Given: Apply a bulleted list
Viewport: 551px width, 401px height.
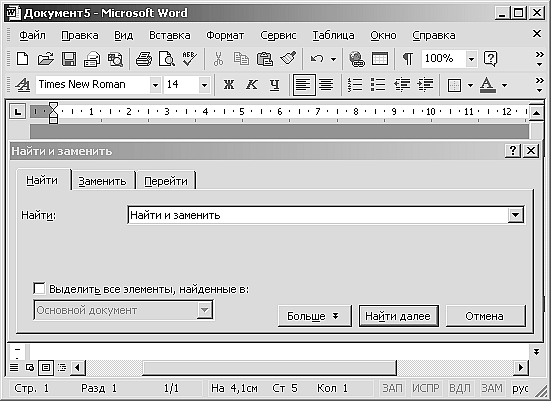Looking at the screenshot, I should click(378, 84).
